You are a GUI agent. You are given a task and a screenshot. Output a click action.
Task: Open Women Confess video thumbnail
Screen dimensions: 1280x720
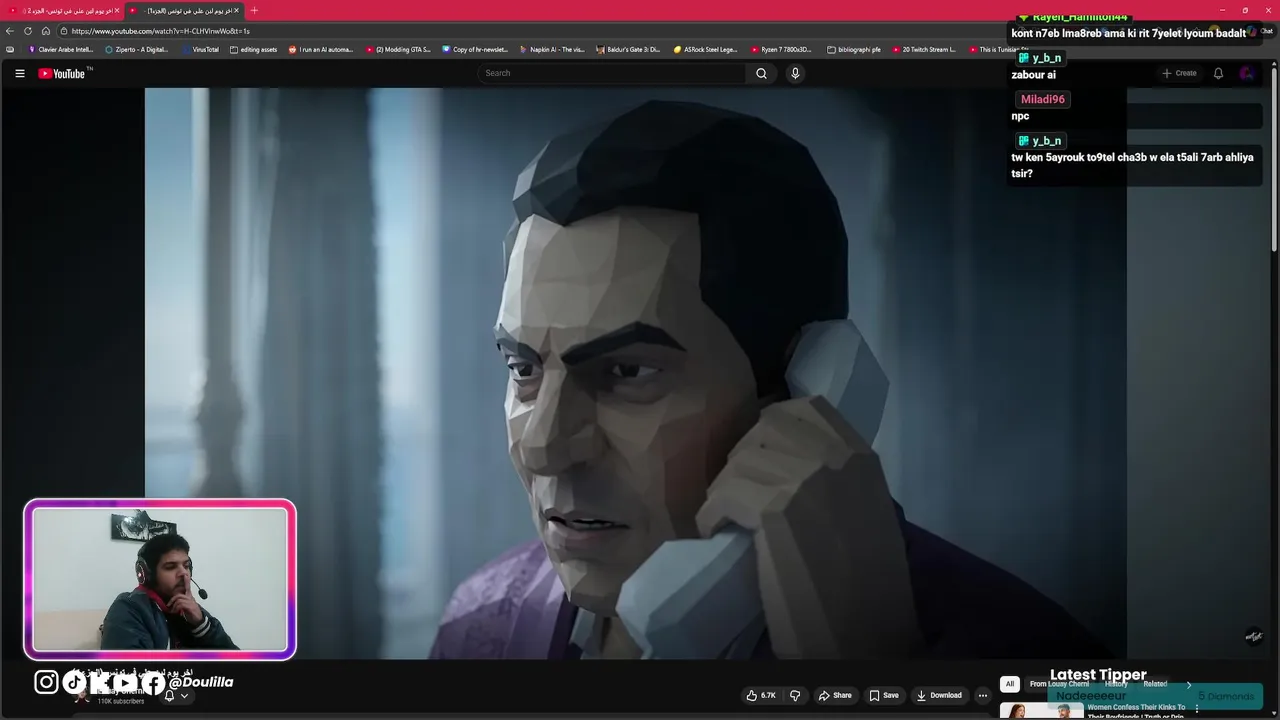coord(1041,711)
